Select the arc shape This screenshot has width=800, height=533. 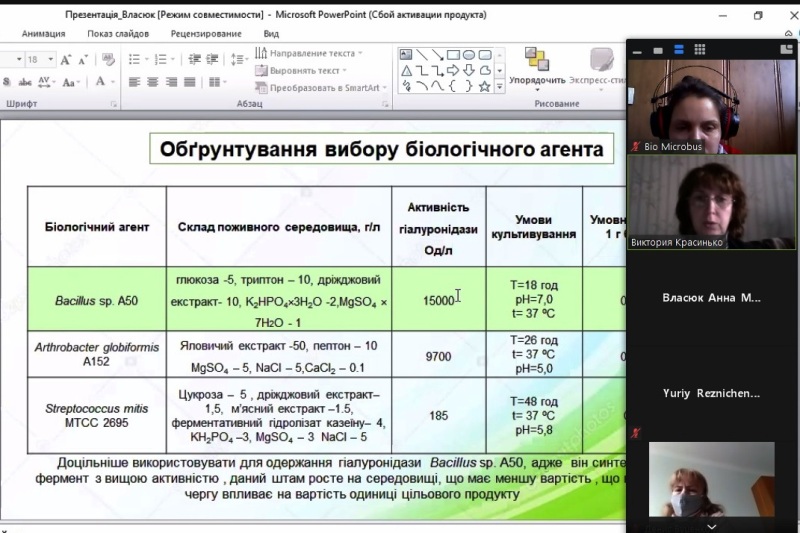[x=422, y=86]
